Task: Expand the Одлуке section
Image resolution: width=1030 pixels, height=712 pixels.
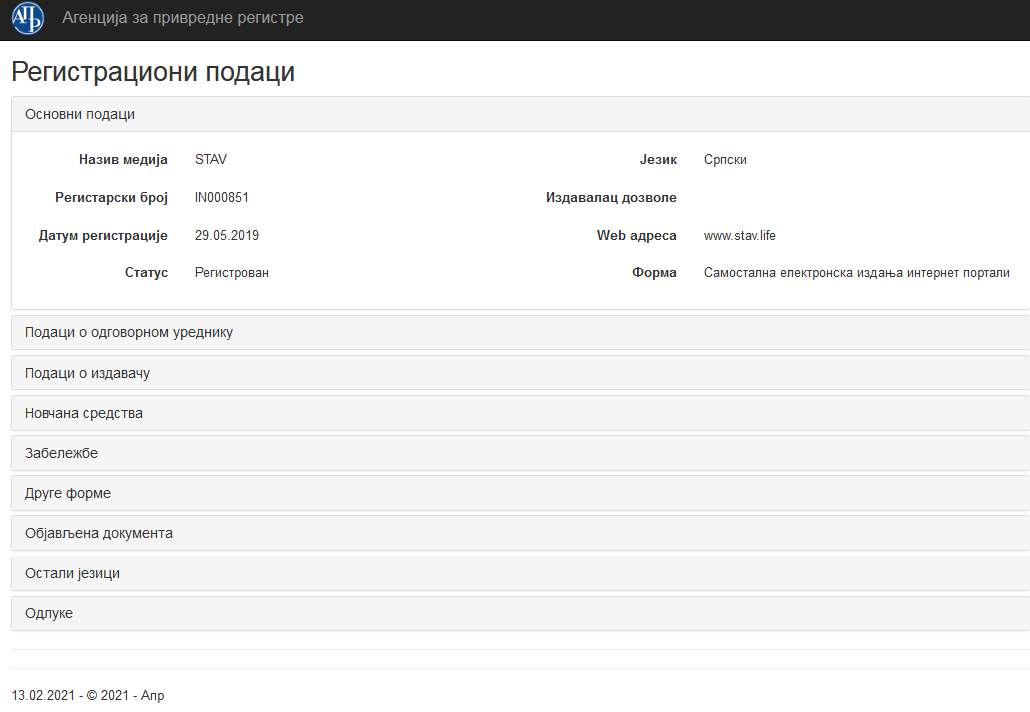Action: pyautogui.click(x=49, y=613)
